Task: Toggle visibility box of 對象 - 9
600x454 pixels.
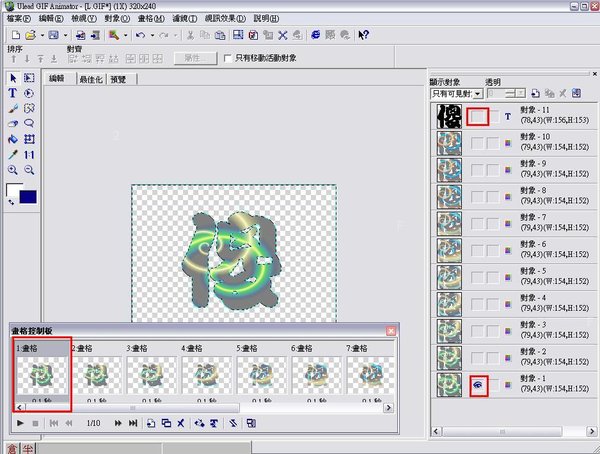Action: point(477,170)
